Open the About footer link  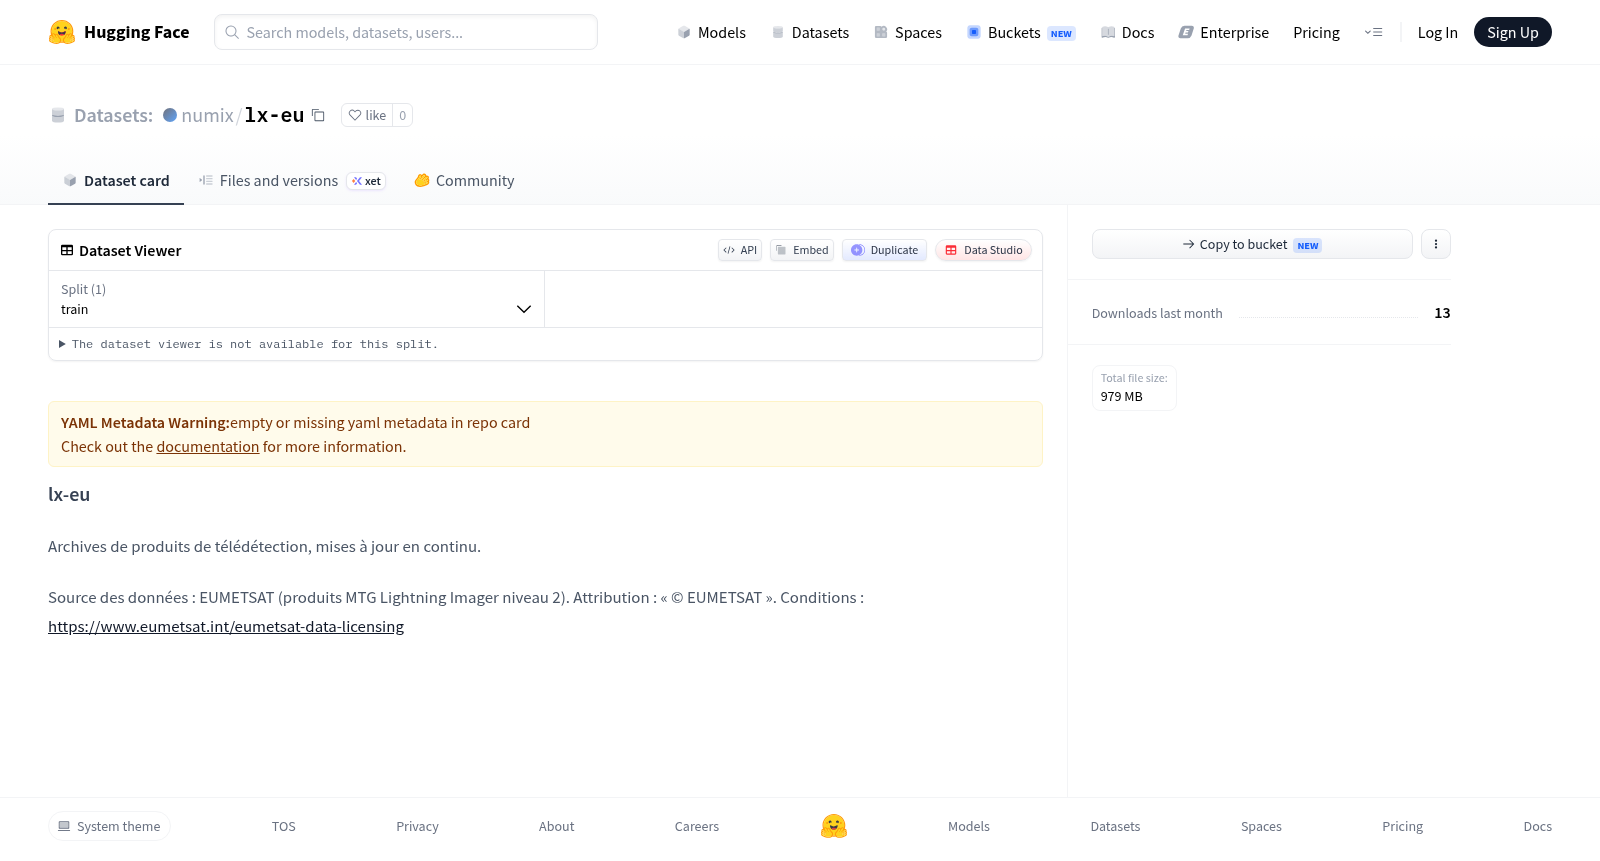556,826
